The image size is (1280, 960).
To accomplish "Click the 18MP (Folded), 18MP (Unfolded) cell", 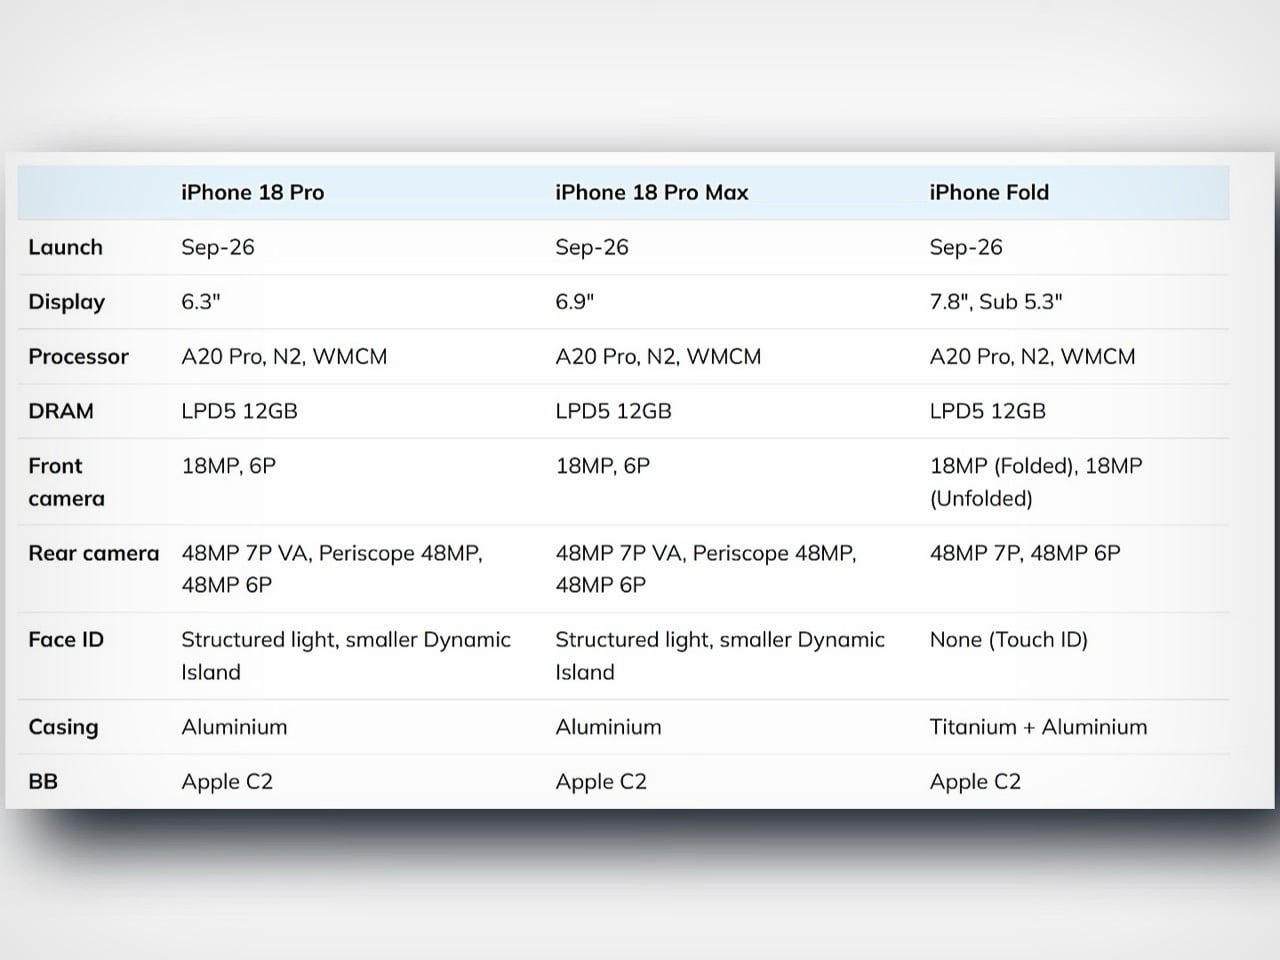I will 1035,482.
